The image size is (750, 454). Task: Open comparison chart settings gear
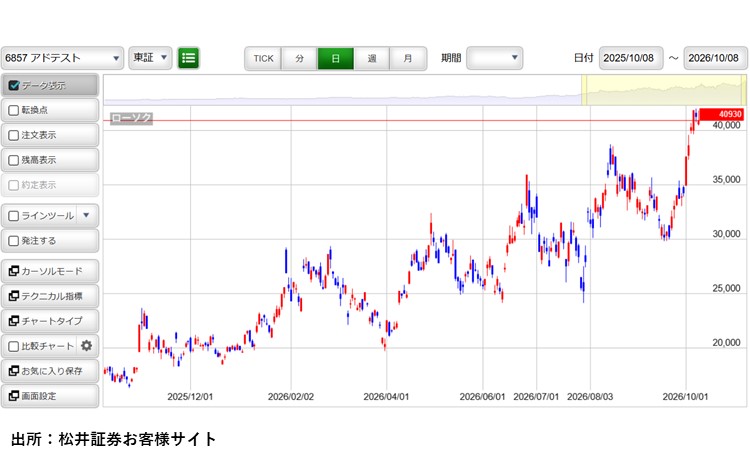[x=86, y=346]
